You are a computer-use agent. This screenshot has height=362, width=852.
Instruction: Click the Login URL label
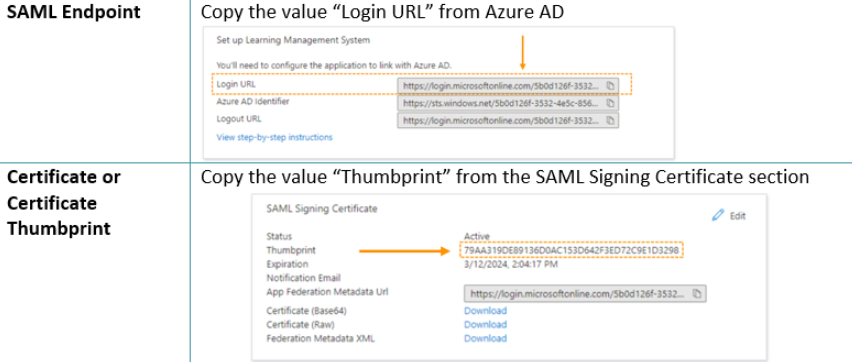tap(236, 84)
